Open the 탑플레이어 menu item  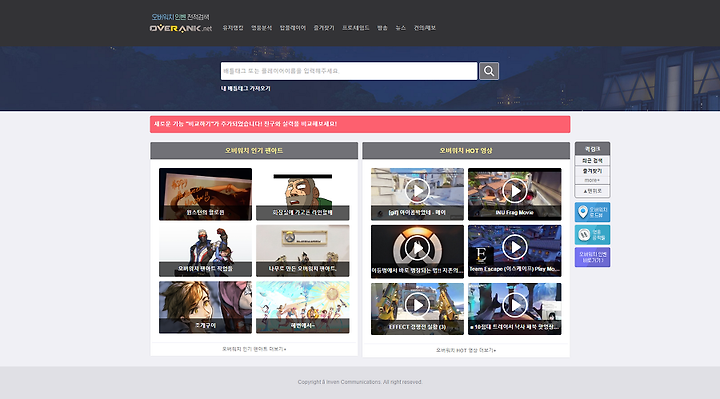(292, 28)
